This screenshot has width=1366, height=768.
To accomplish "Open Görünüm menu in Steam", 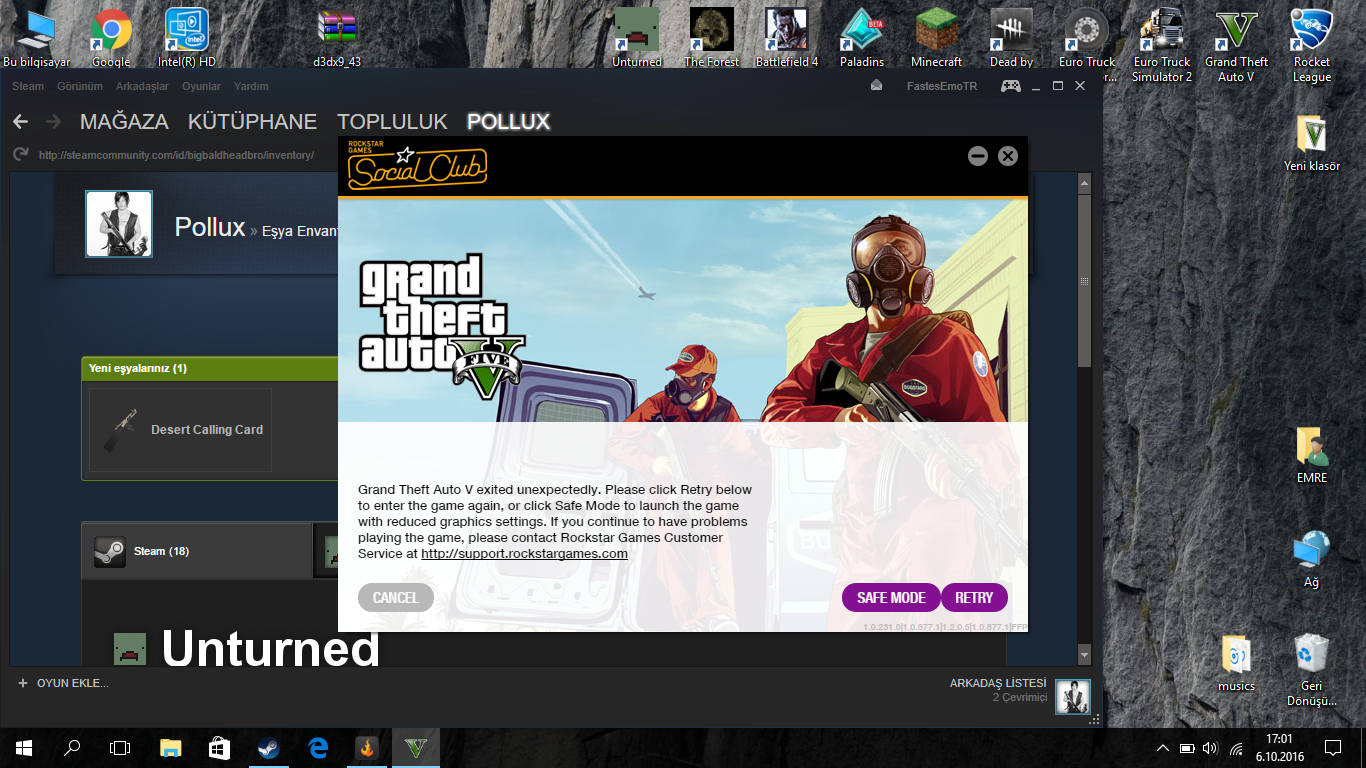I will [80, 86].
